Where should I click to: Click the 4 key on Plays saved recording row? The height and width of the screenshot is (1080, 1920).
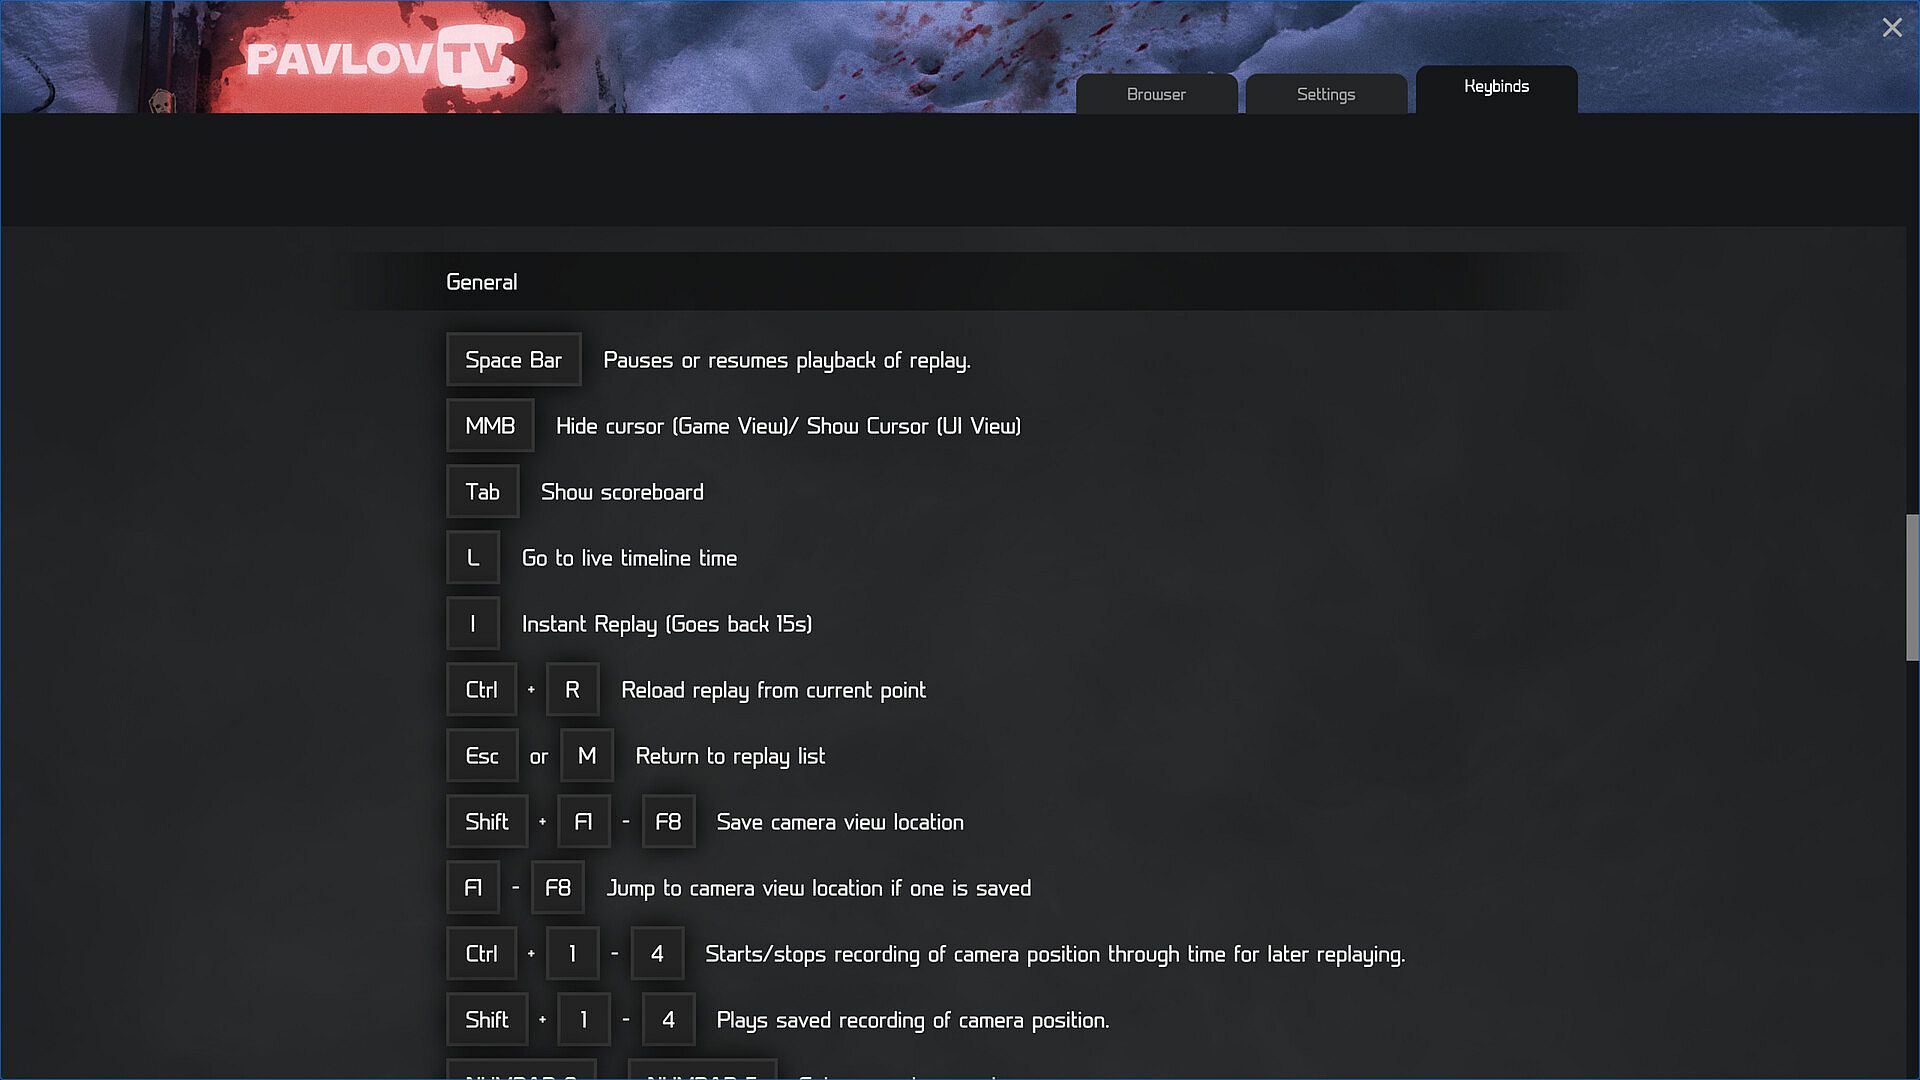[668, 1020]
